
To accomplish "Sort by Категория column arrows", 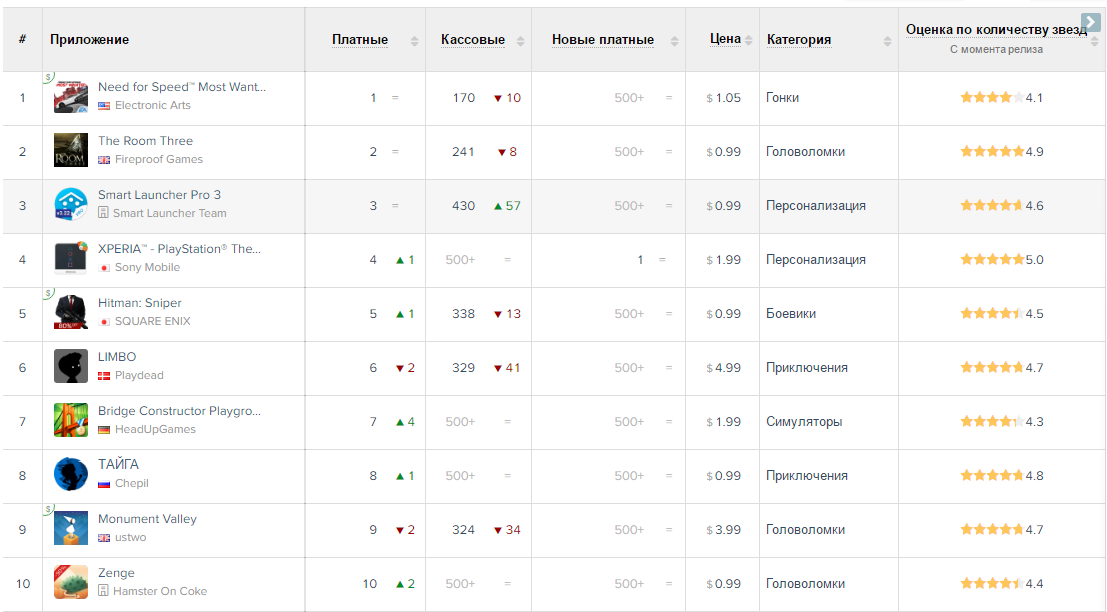I will point(887,41).
